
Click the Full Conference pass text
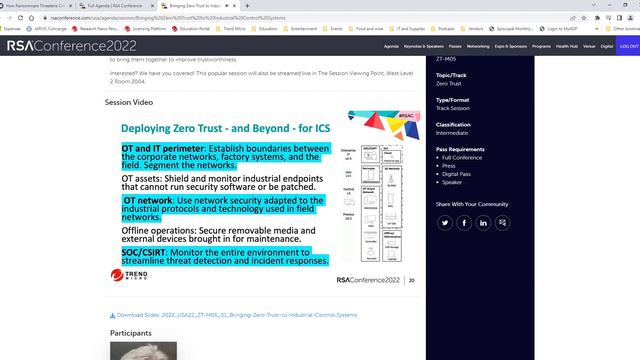coord(462,158)
